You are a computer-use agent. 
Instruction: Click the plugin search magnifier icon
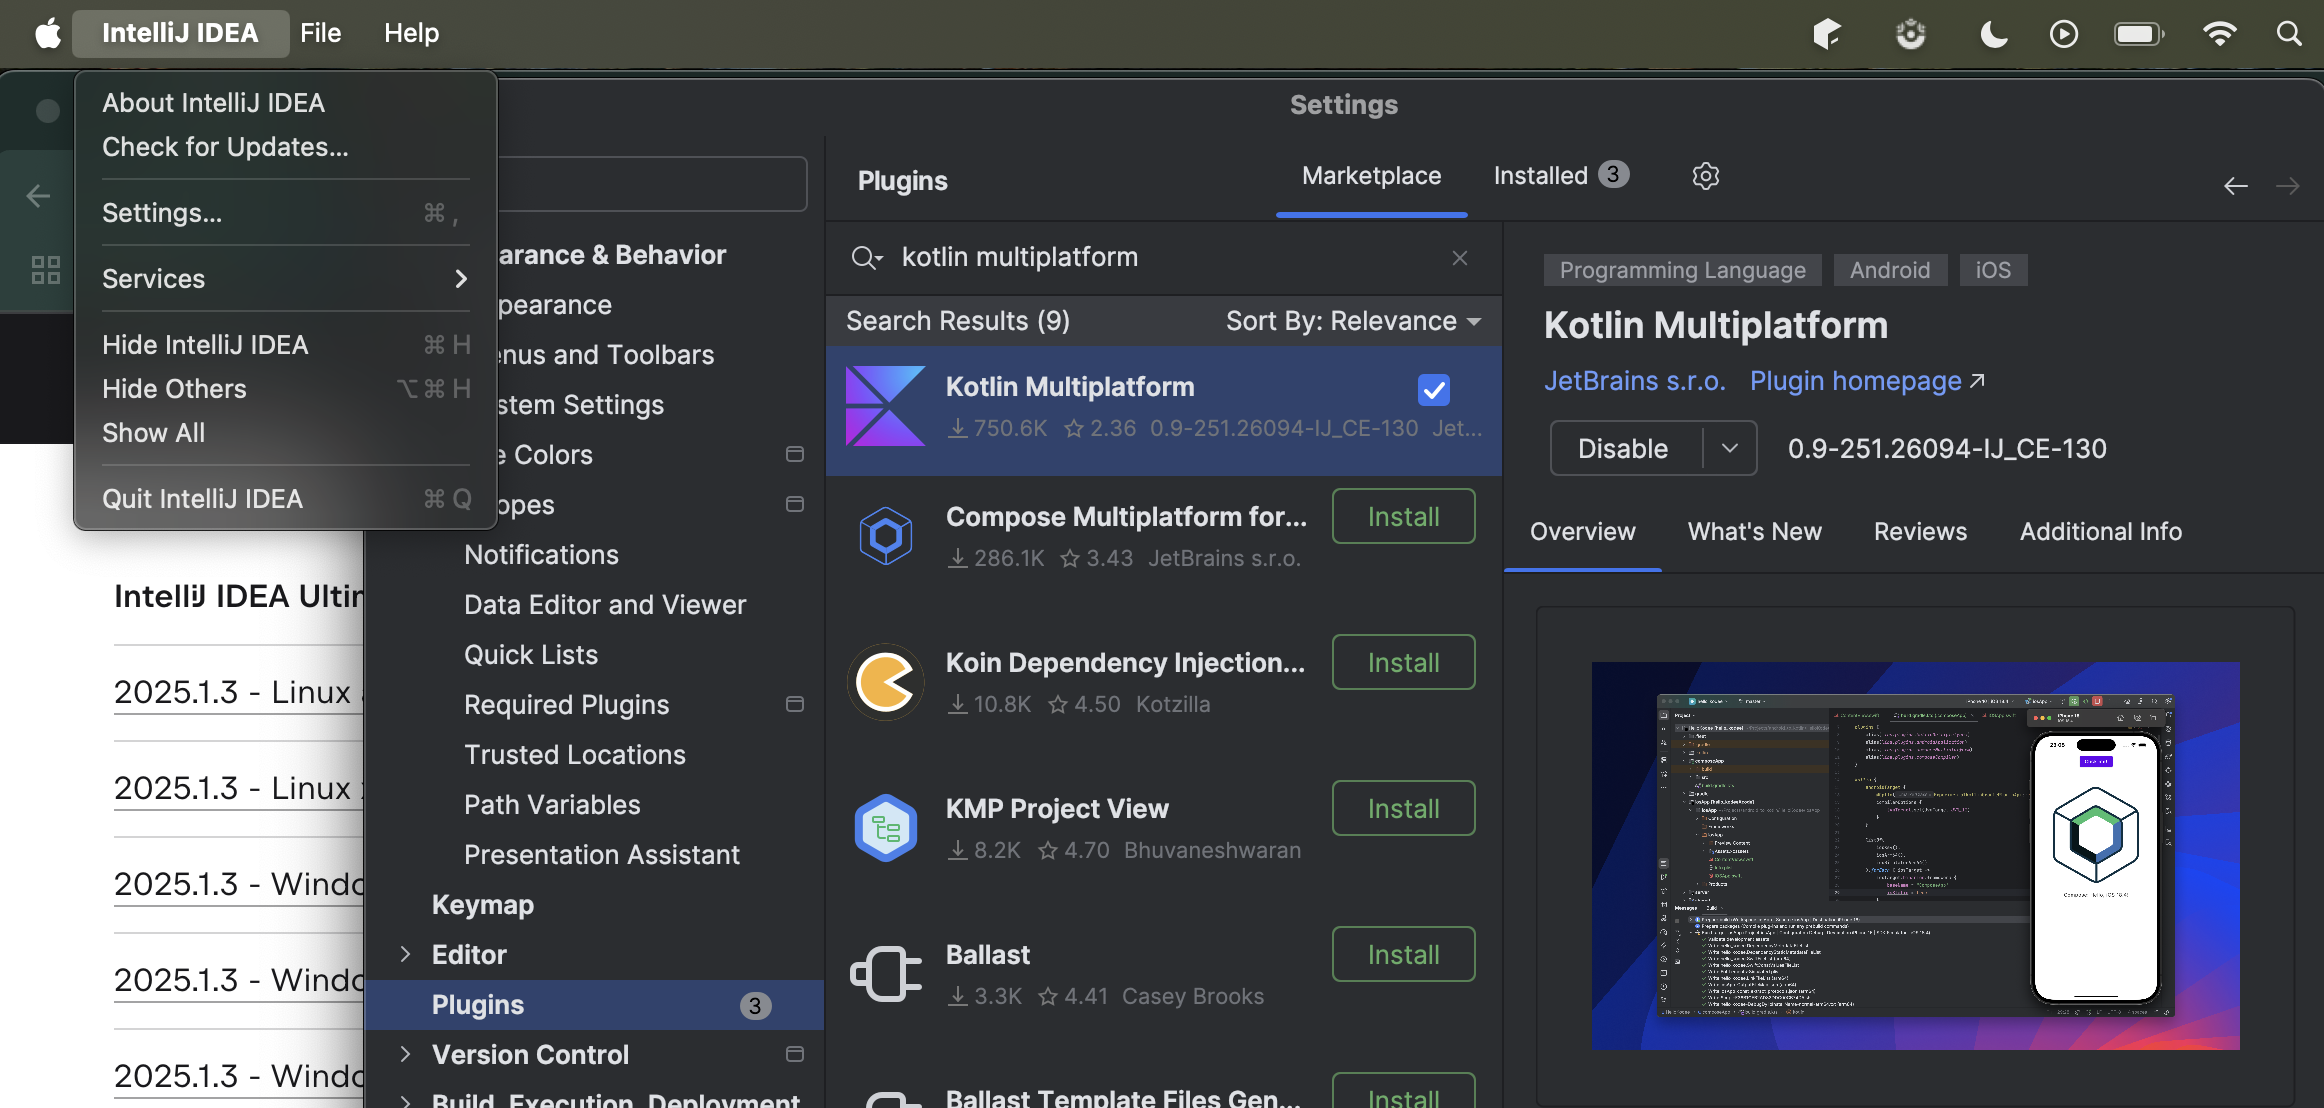(x=866, y=258)
